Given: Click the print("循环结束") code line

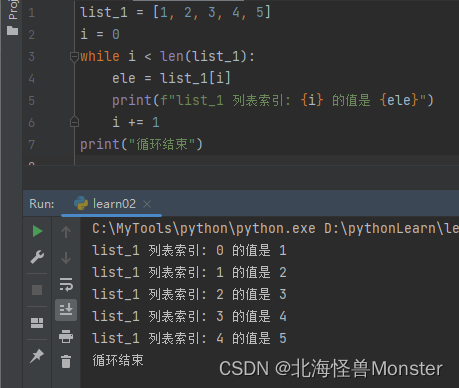Looking at the screenshot, I should pyautogui.click(x=141, y=144).
